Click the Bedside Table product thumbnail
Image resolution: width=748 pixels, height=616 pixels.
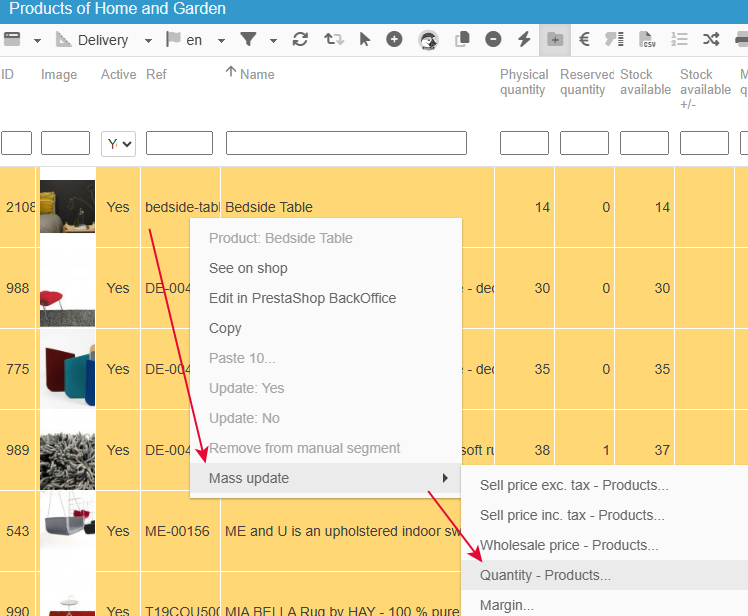pyautogui.click(x=67, y=207)
